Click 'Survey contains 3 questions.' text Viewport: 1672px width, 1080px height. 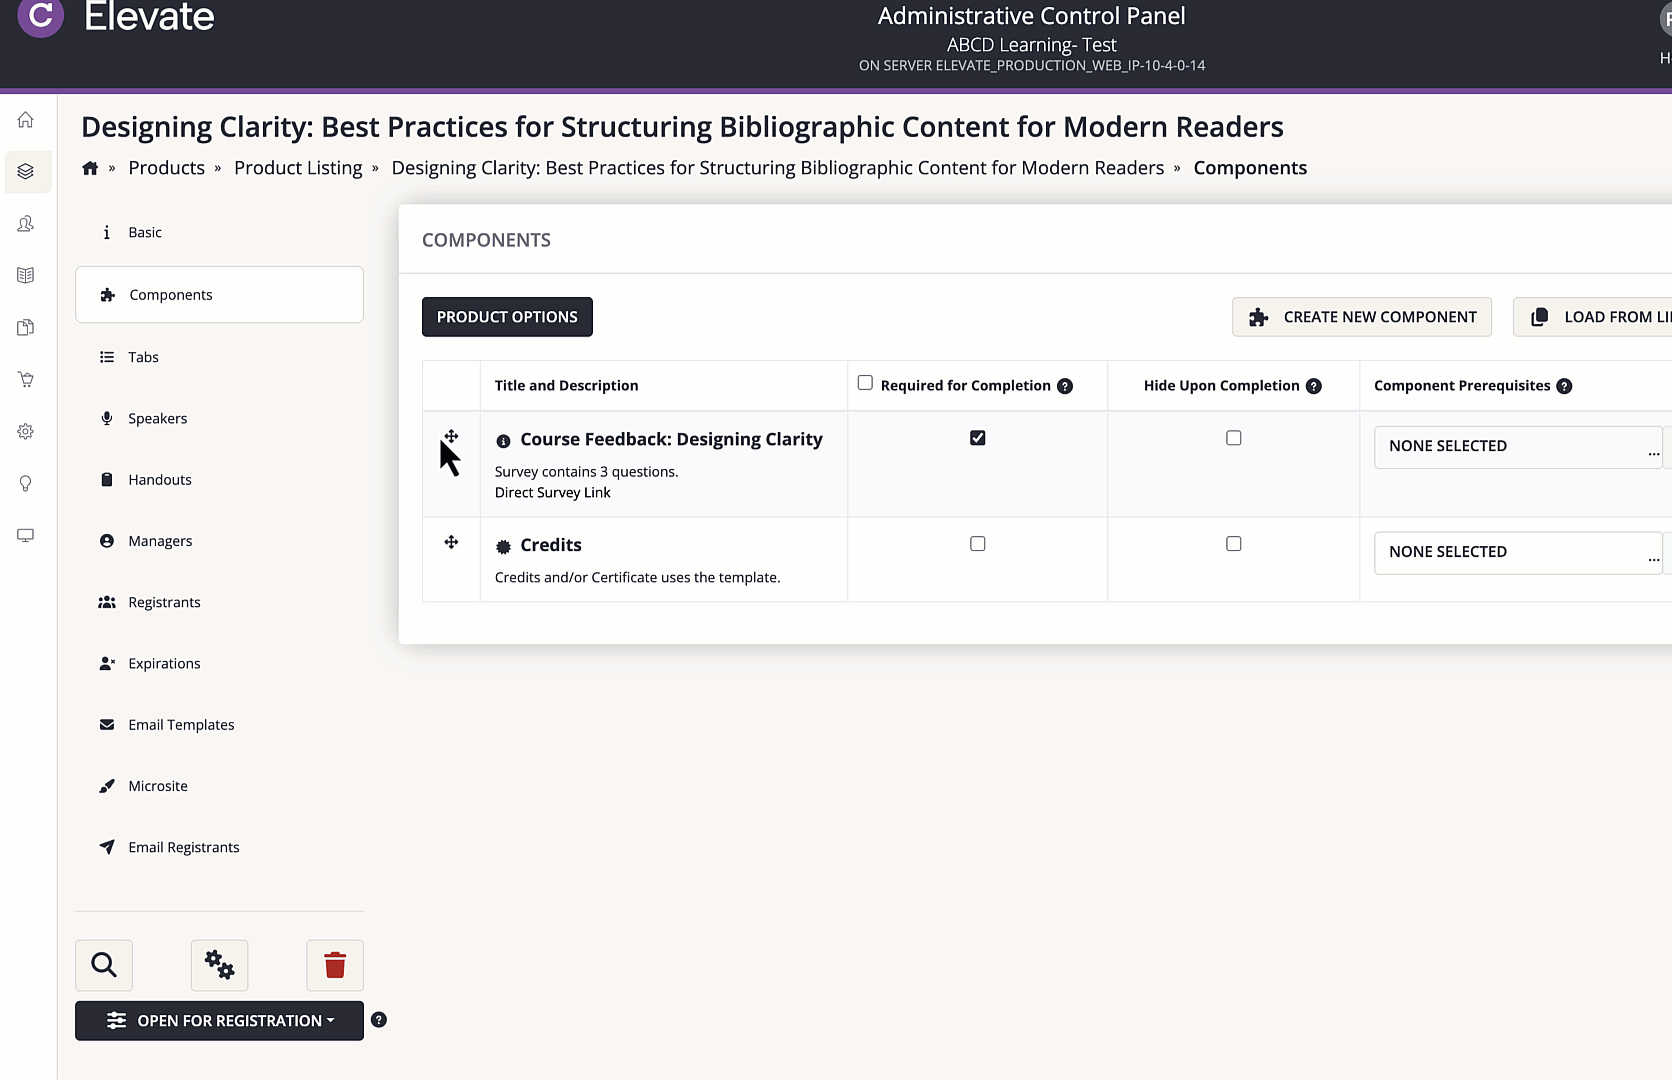pos(586,472)
